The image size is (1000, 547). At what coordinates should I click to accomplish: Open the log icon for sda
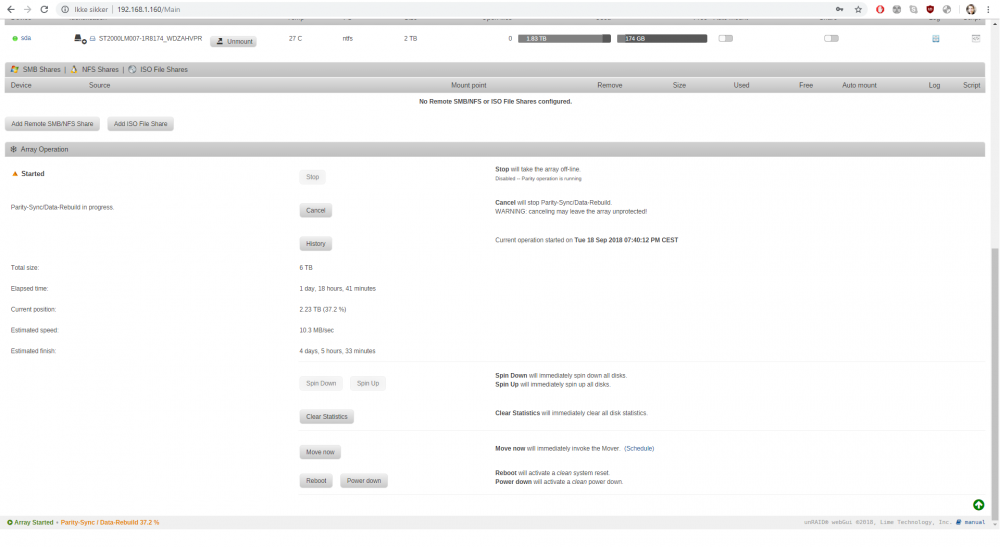[936, 39]
